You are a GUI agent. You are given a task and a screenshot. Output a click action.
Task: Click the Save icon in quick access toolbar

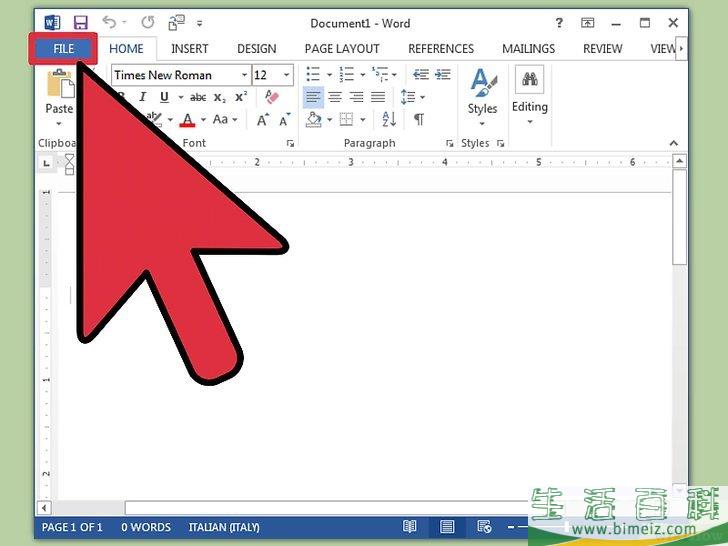tap(81, 22)
